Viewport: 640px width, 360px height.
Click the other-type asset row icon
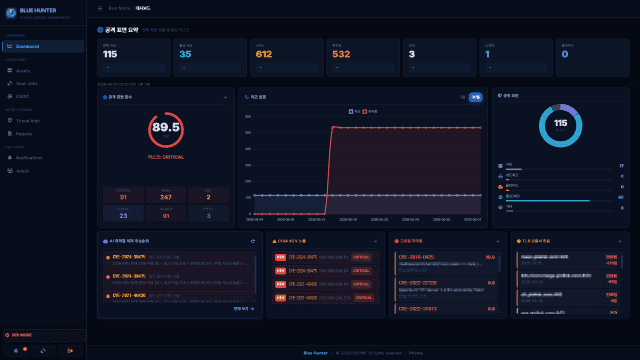pyautogui.click(x=500, y=207)
